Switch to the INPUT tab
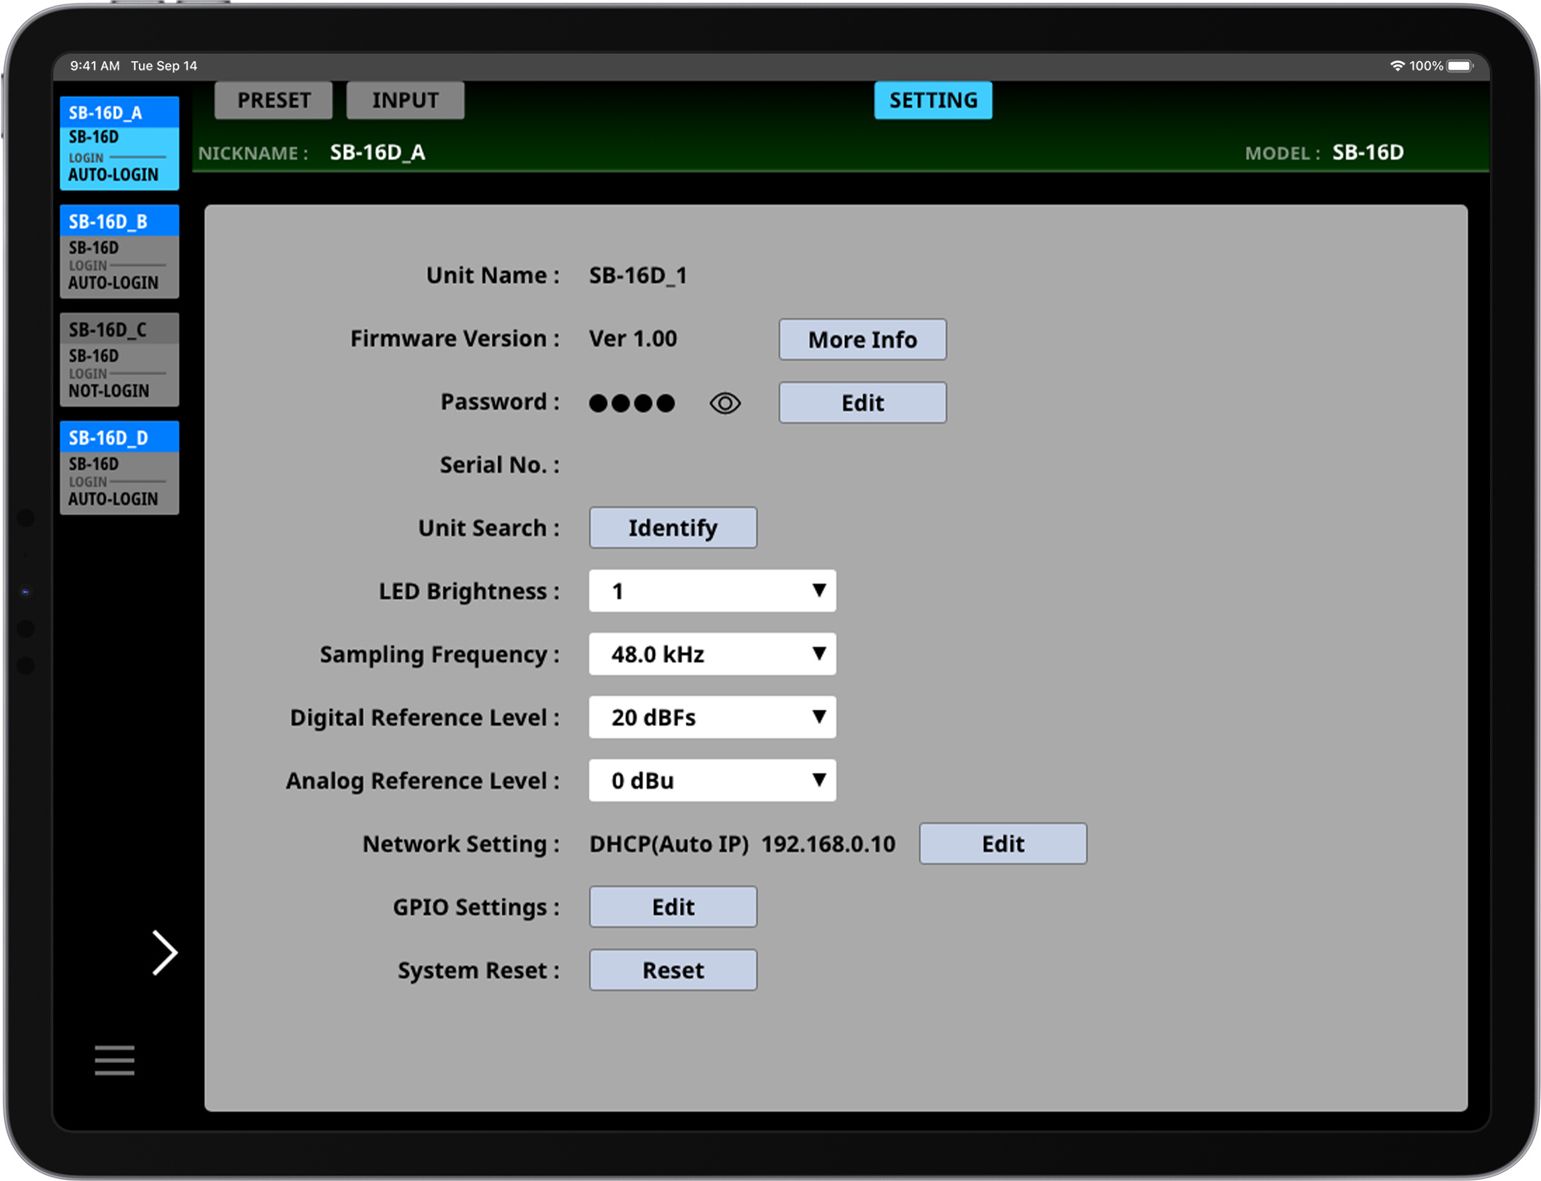This screenshot has width=1541, height=1181. pyautogui.click(x=405, y=100)
